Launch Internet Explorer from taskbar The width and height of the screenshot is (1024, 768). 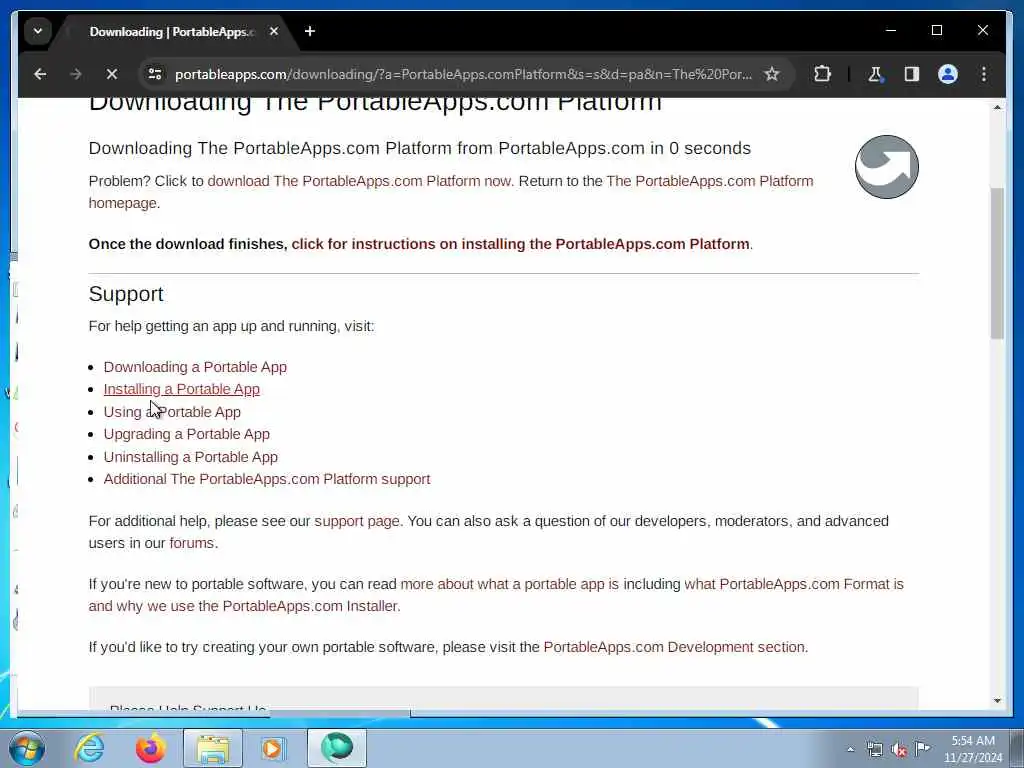point(89,748)
